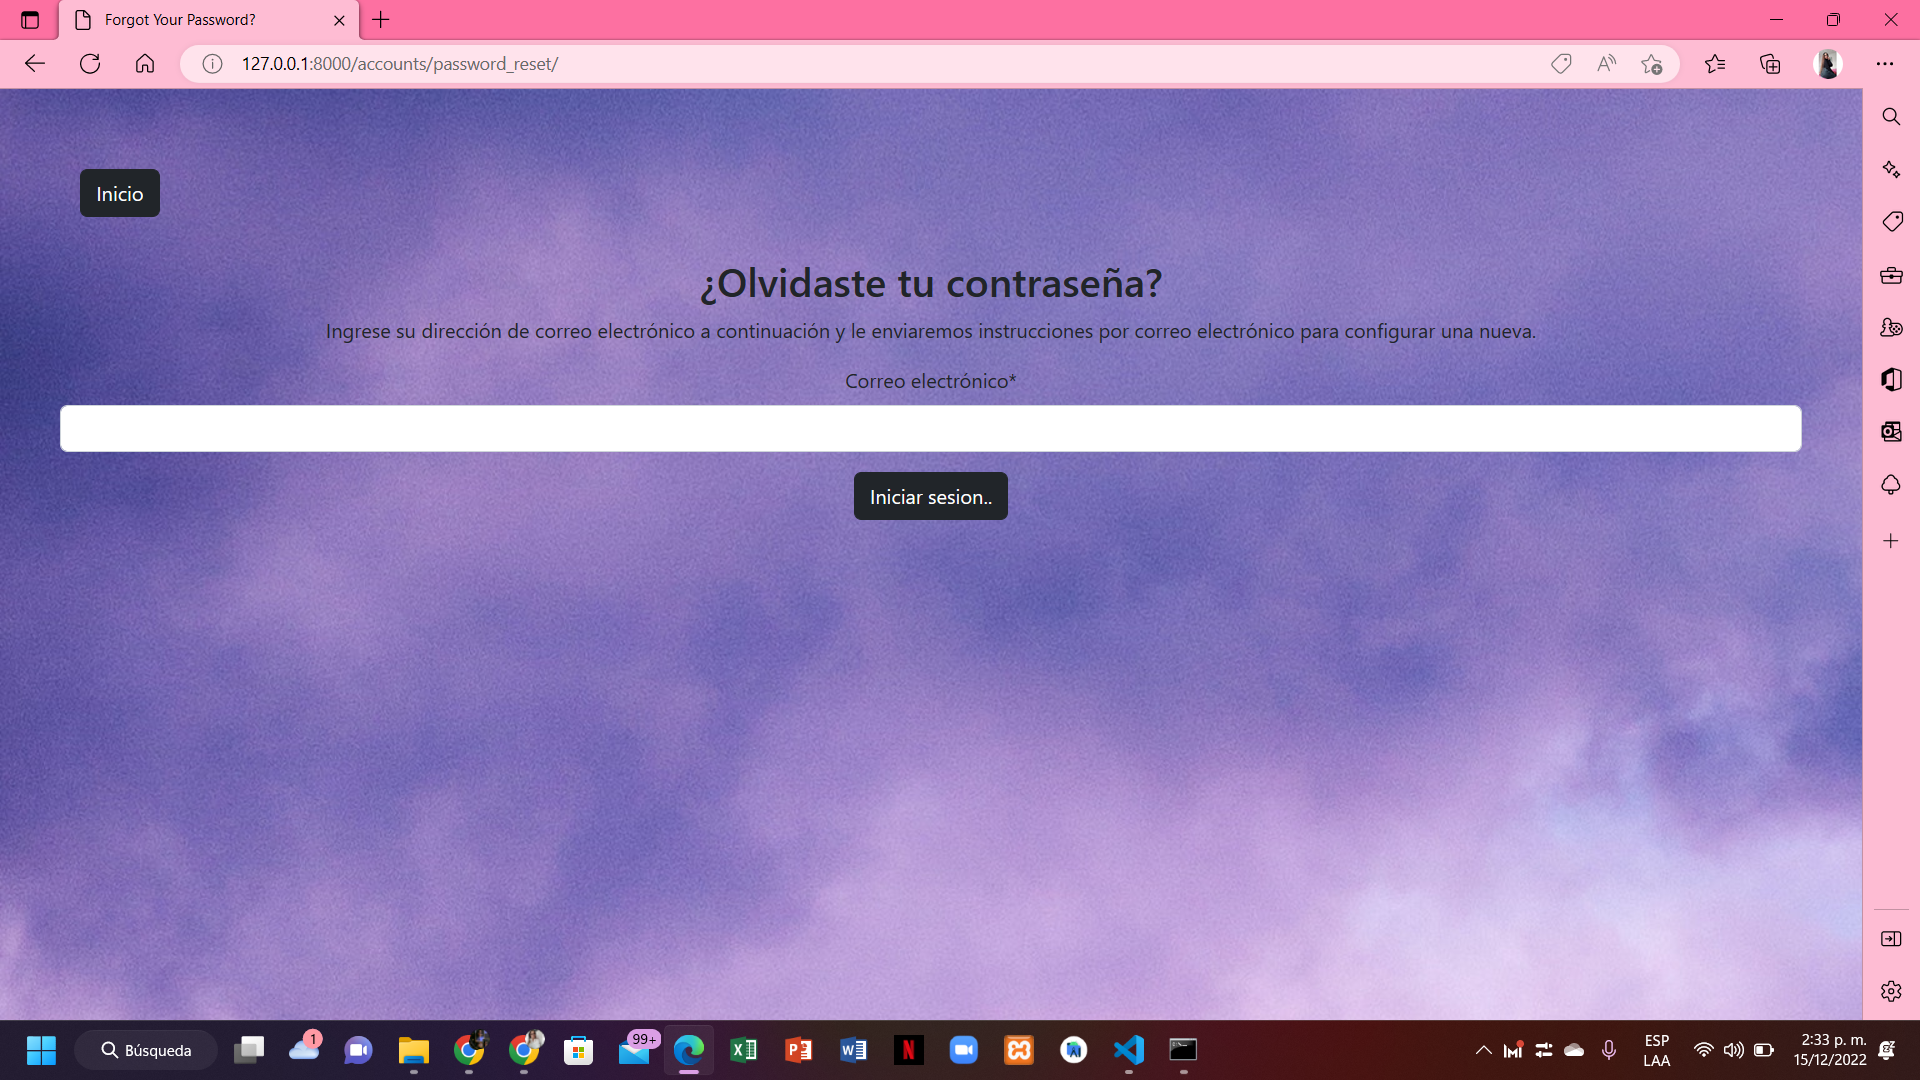Open Microsoft 365 icon in sidebar
The width and height of the screenshot is (1920, 1080).
(1890, 380)
